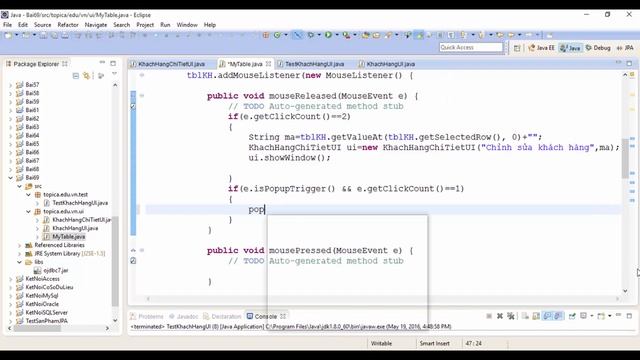Viewport: 640px width, 360px height.
Task: Open the Window menu
Action: pyautogui.click(x=187, y=25)
